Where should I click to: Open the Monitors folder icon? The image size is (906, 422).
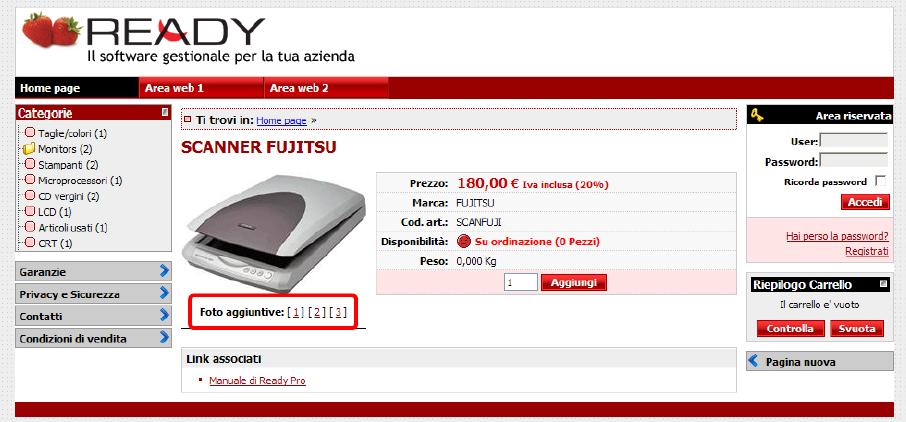pos(29,149)
